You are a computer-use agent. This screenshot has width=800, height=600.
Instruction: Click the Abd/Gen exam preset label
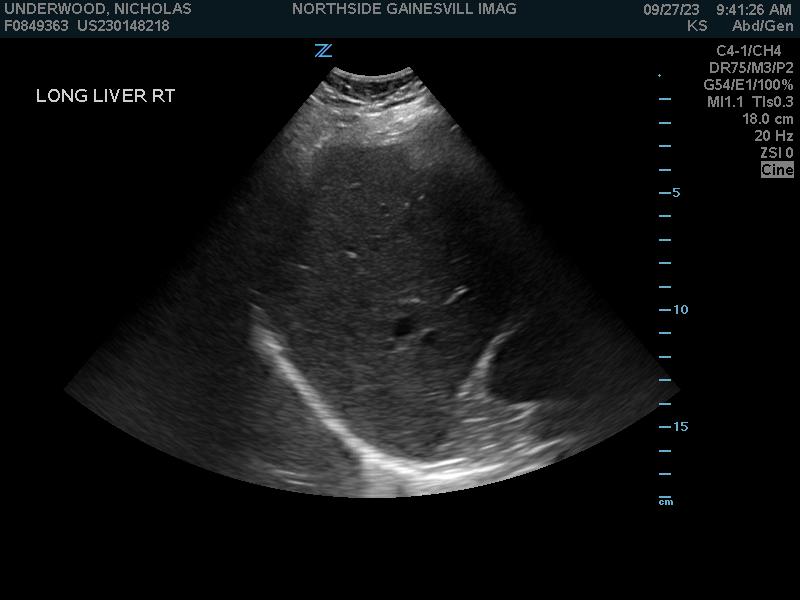point(762,26)
